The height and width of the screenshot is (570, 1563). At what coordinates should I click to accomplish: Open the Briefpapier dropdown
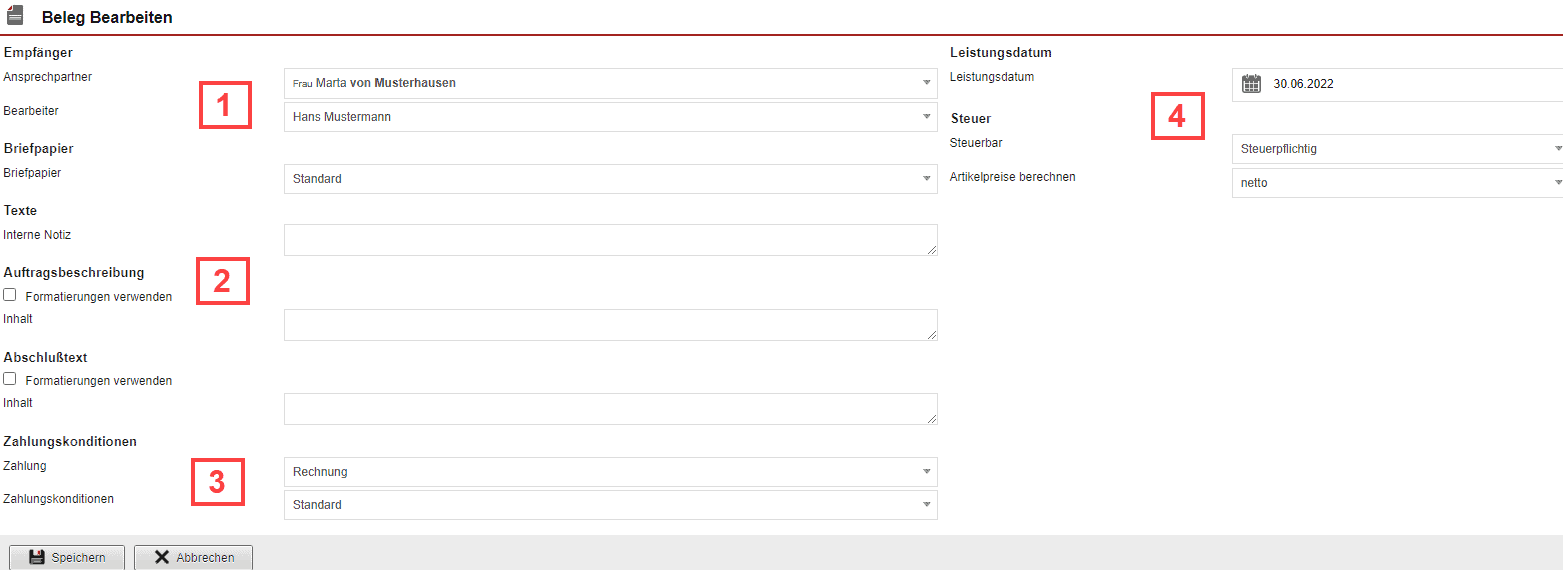point(610,179)
